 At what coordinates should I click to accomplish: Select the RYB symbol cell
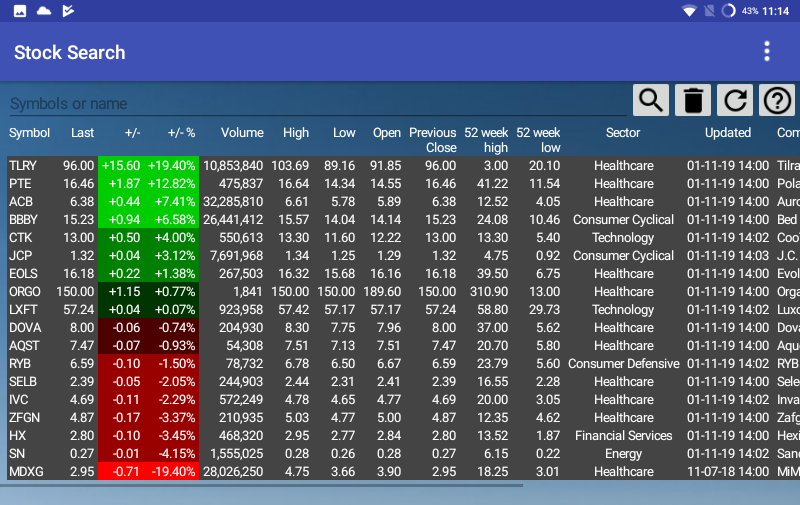click(x=20, y=364)
